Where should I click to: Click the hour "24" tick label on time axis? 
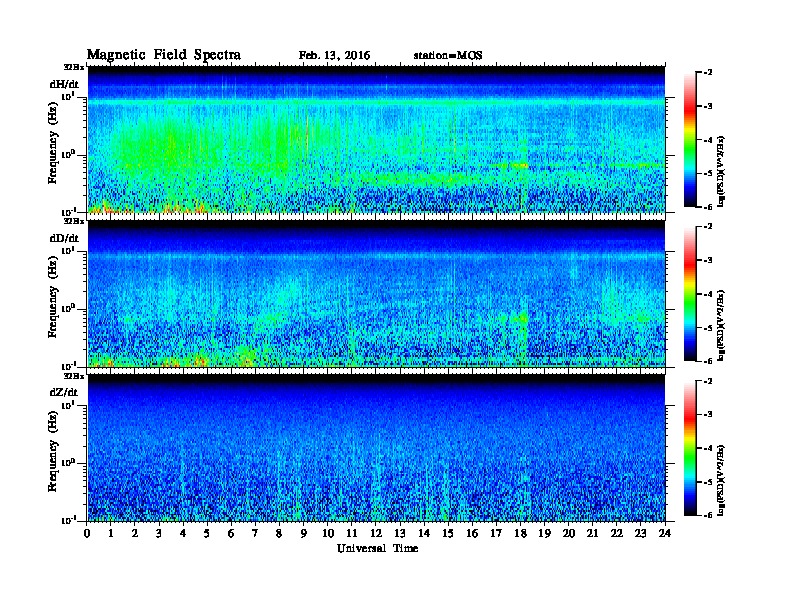pos(665,534)
